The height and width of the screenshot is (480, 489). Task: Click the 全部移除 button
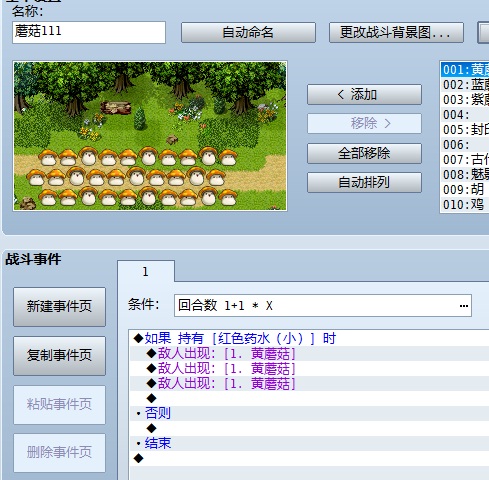(364, 153)
